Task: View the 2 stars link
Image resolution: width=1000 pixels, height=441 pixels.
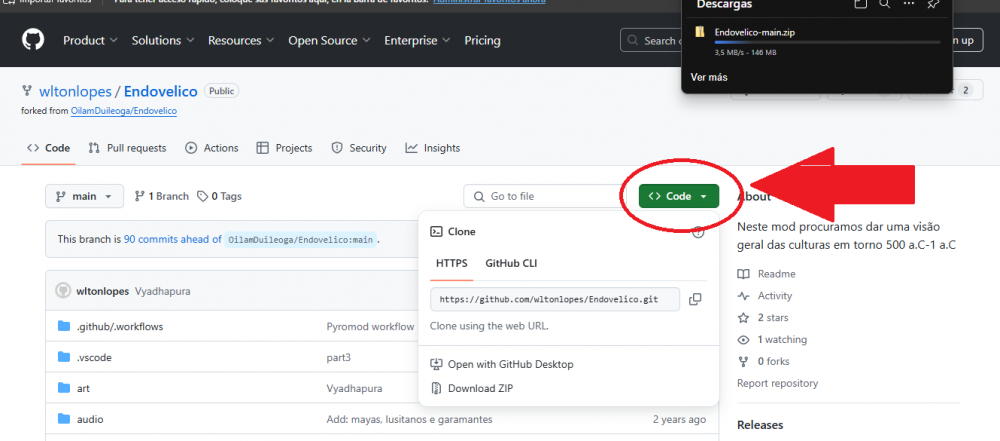Action: (763, 317)
